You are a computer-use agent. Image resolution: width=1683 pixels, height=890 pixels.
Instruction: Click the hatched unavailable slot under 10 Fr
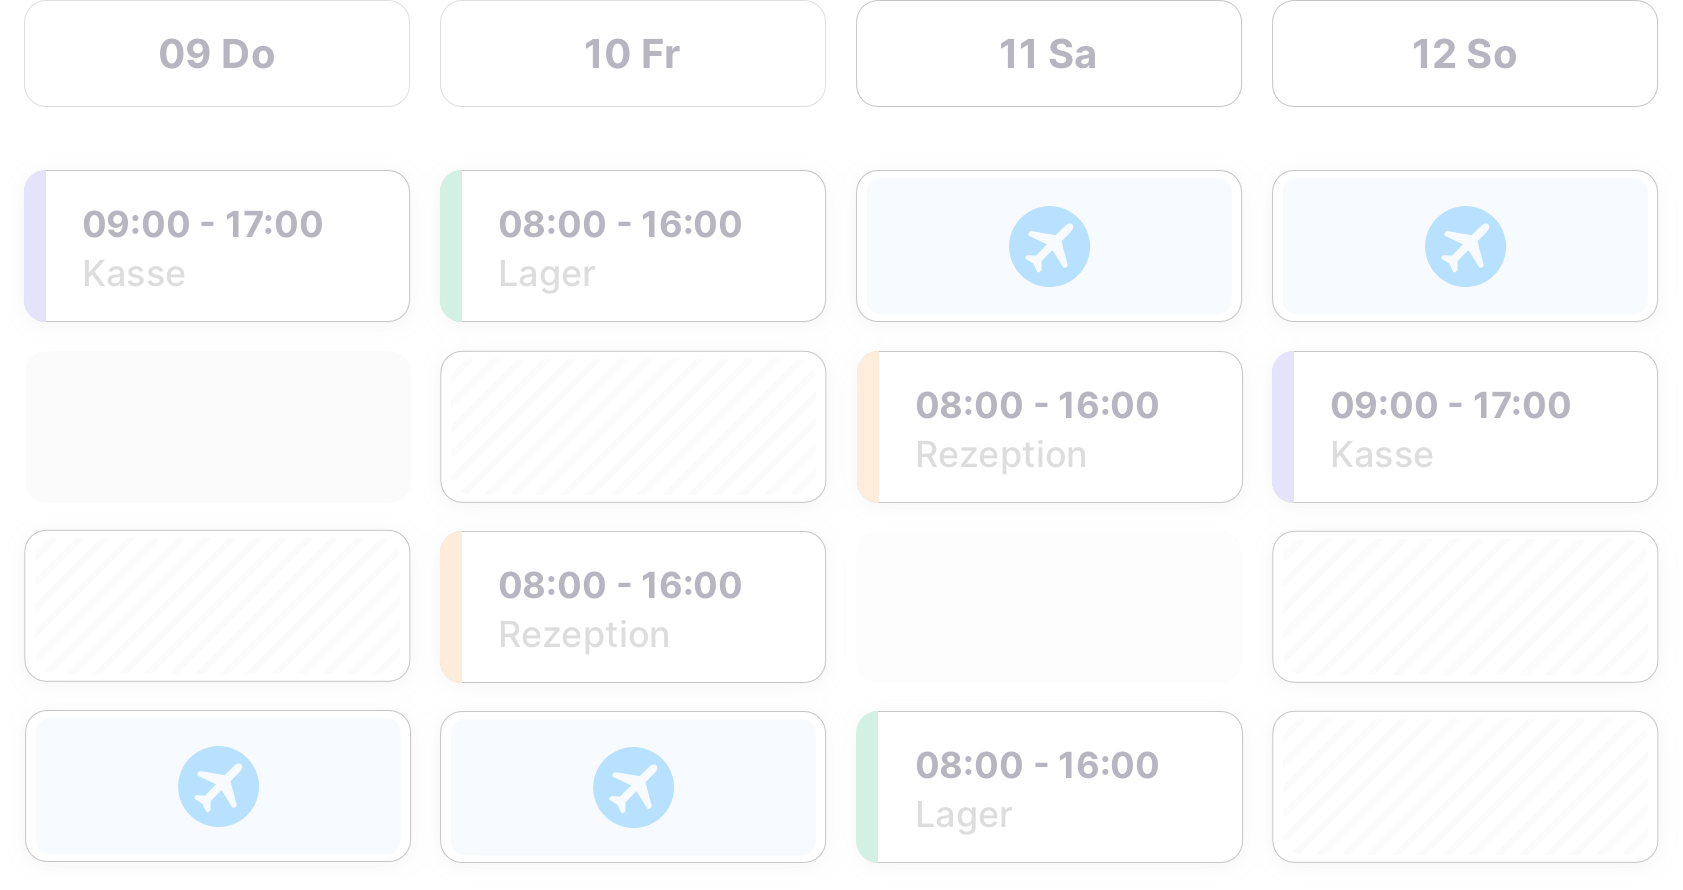point(633,427)
